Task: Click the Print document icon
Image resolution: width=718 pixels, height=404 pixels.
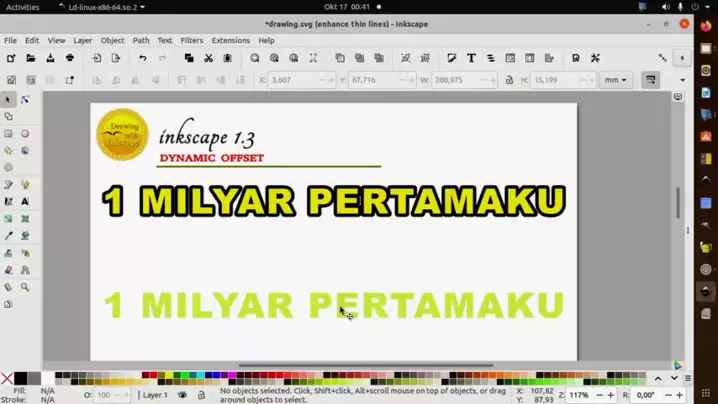Action: click(70, 59)
